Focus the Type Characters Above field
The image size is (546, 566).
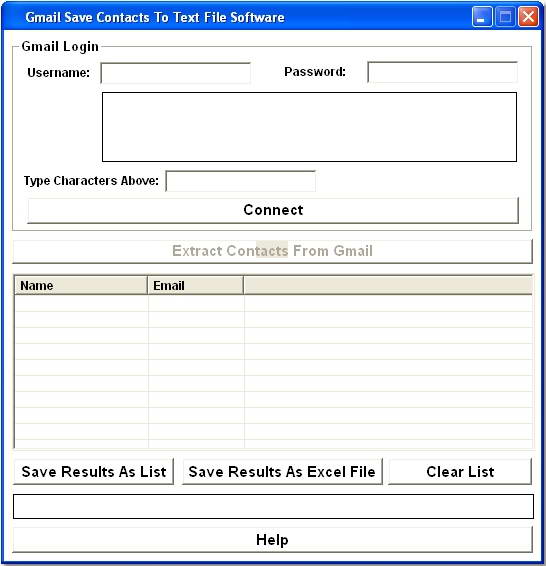tap(240, 181)
